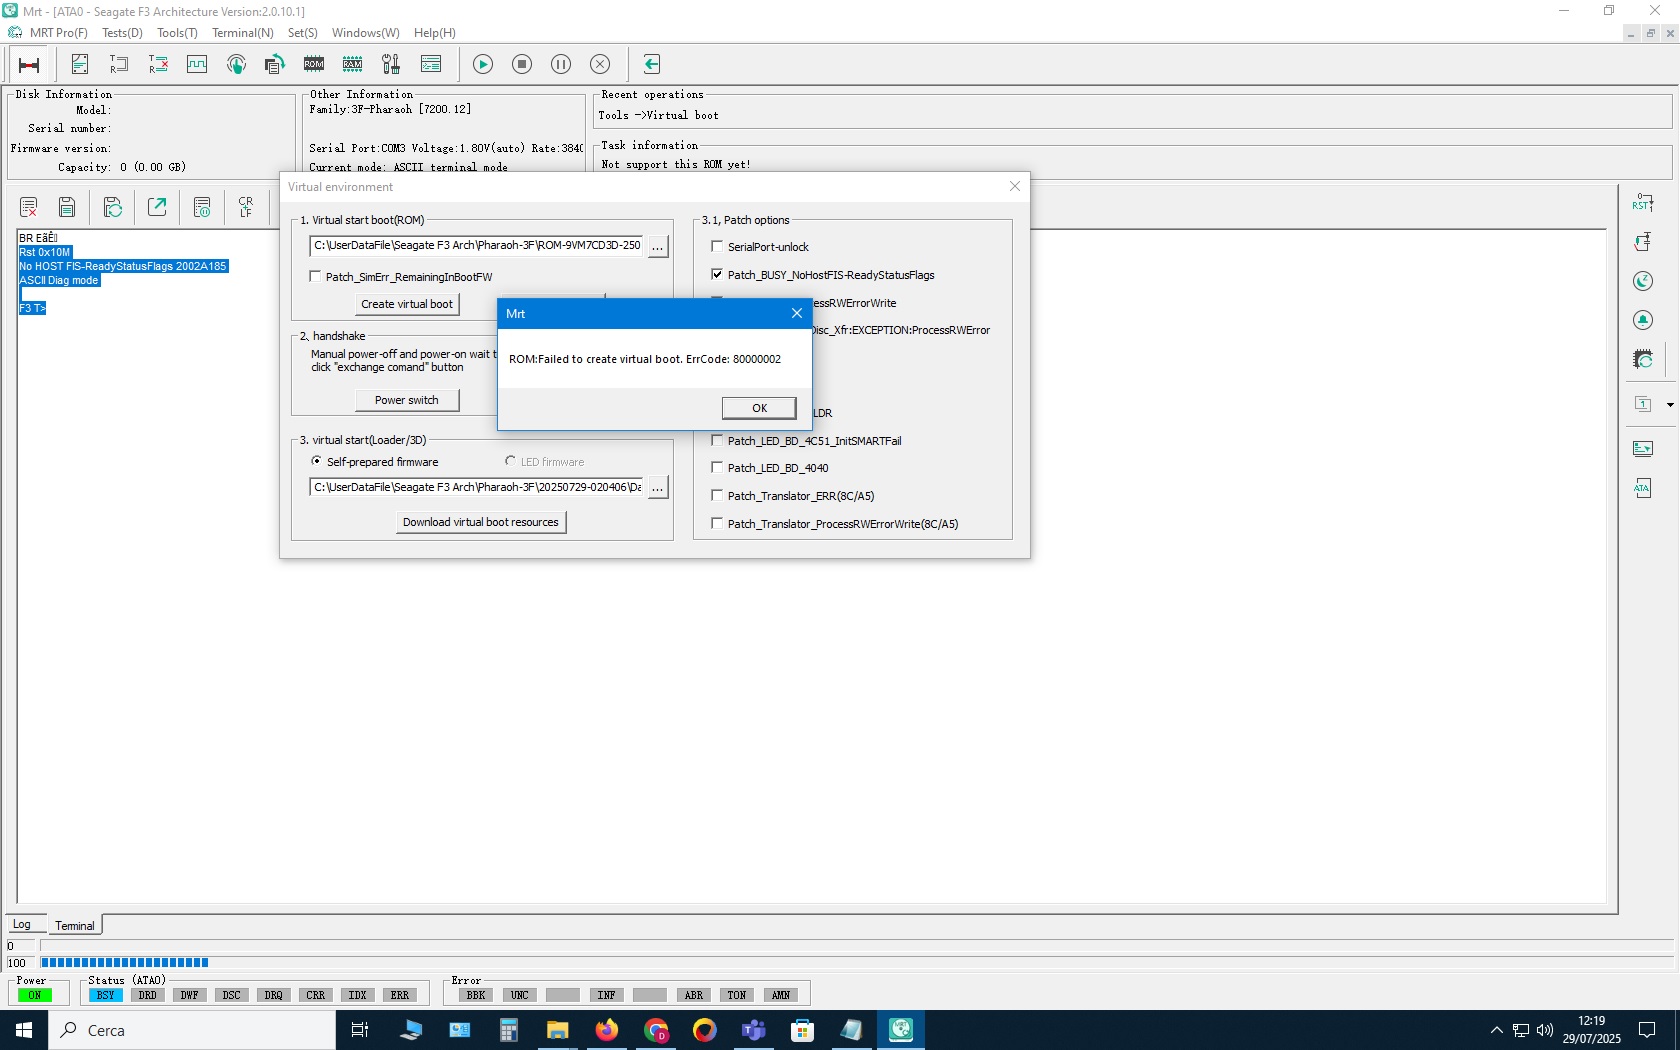Click the circled X cancel toolbar icon

[x=600, y=64]
